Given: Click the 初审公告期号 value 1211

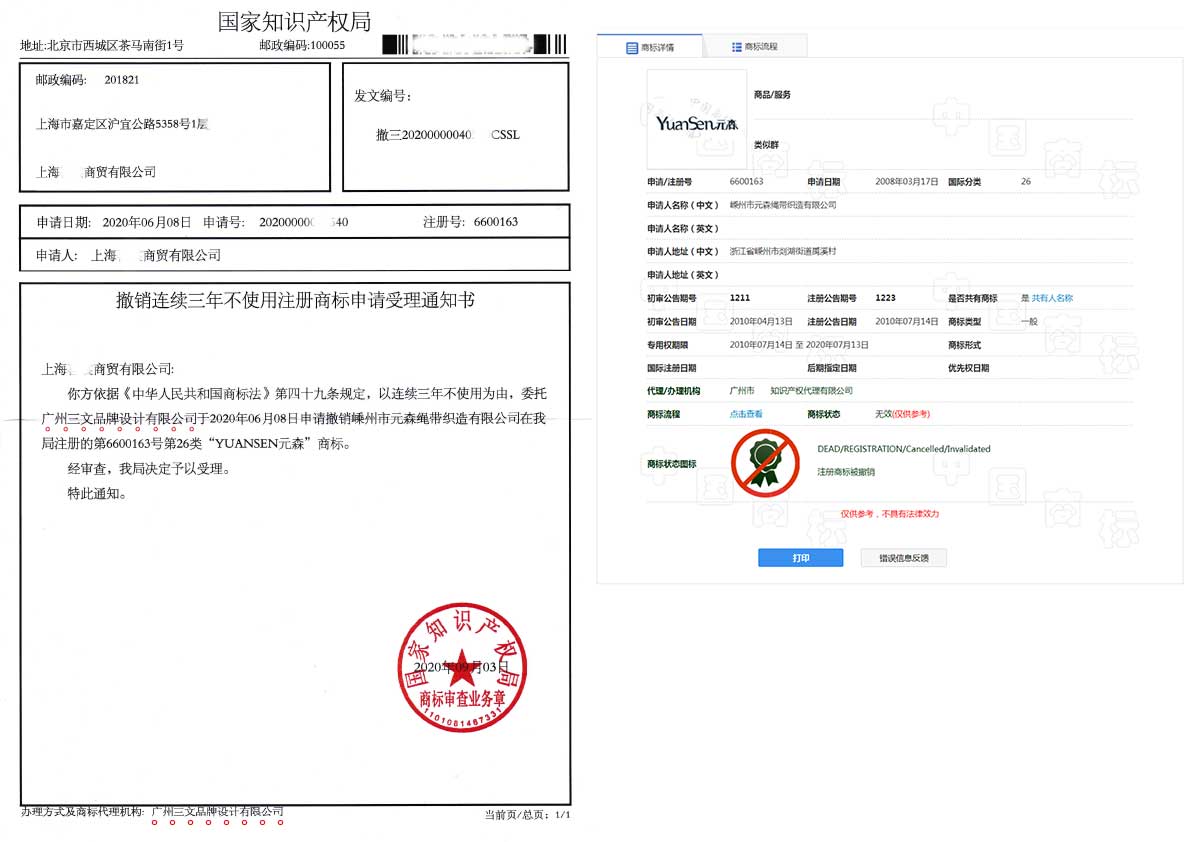Looking at the screenshot, I should tap(740, 298).
